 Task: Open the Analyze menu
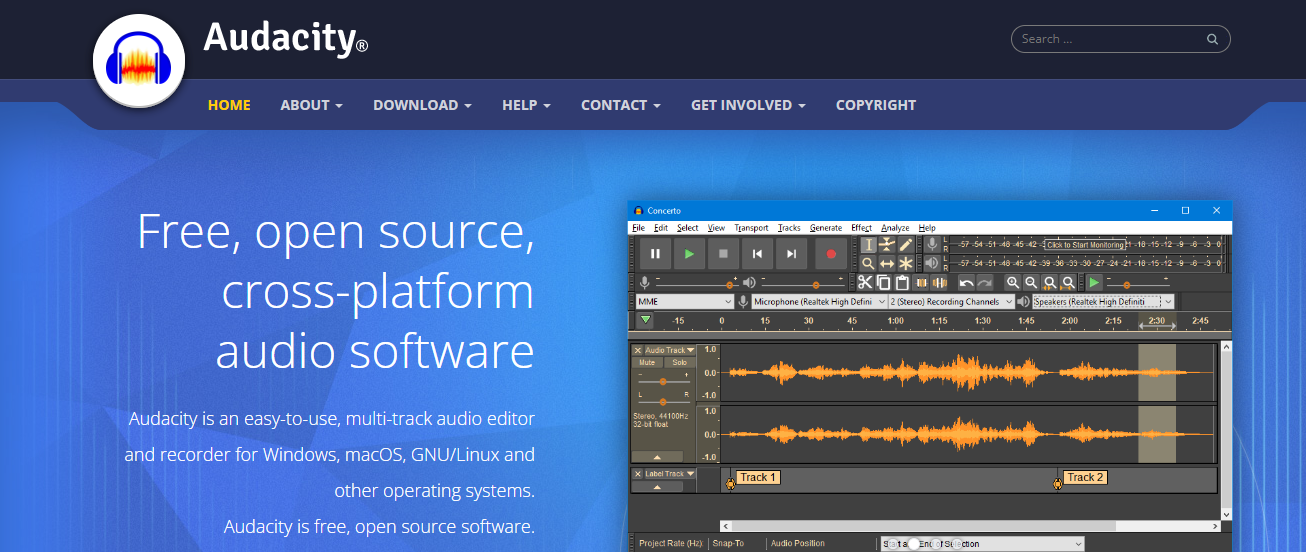(895, 228)
